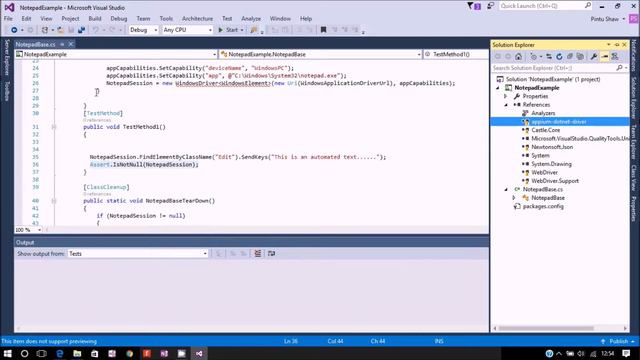Click the Open File toolbar icon
The height and width of the screenshot is (360, 640).
[60, 30]
